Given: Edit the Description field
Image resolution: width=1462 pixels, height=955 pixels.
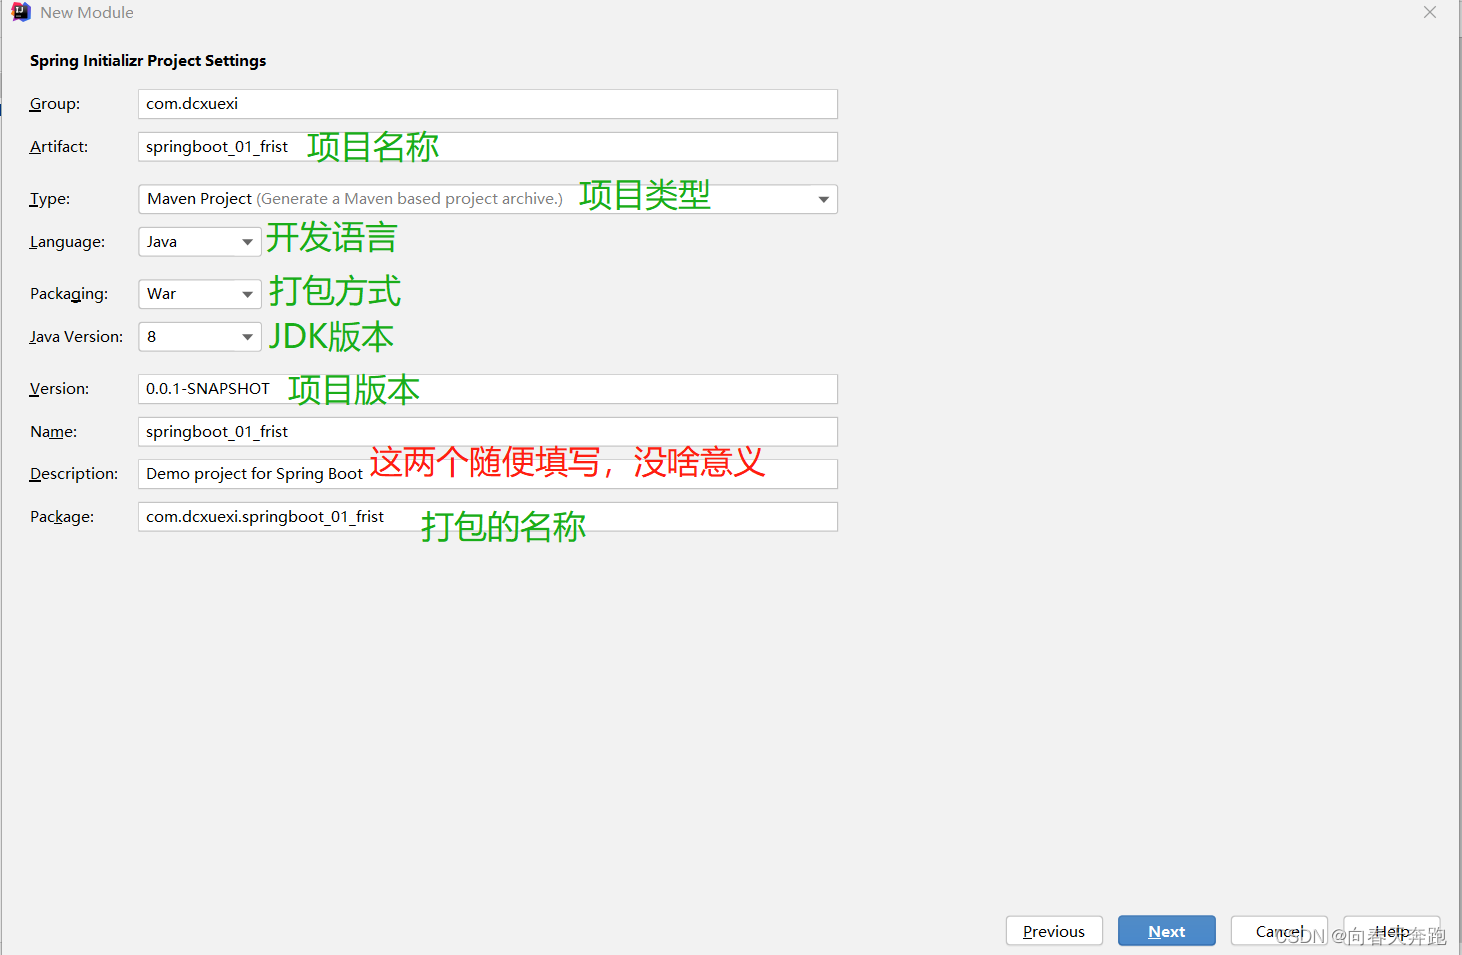Looking at the screenshot, I should pyautogui.click(x=488, y=474).
